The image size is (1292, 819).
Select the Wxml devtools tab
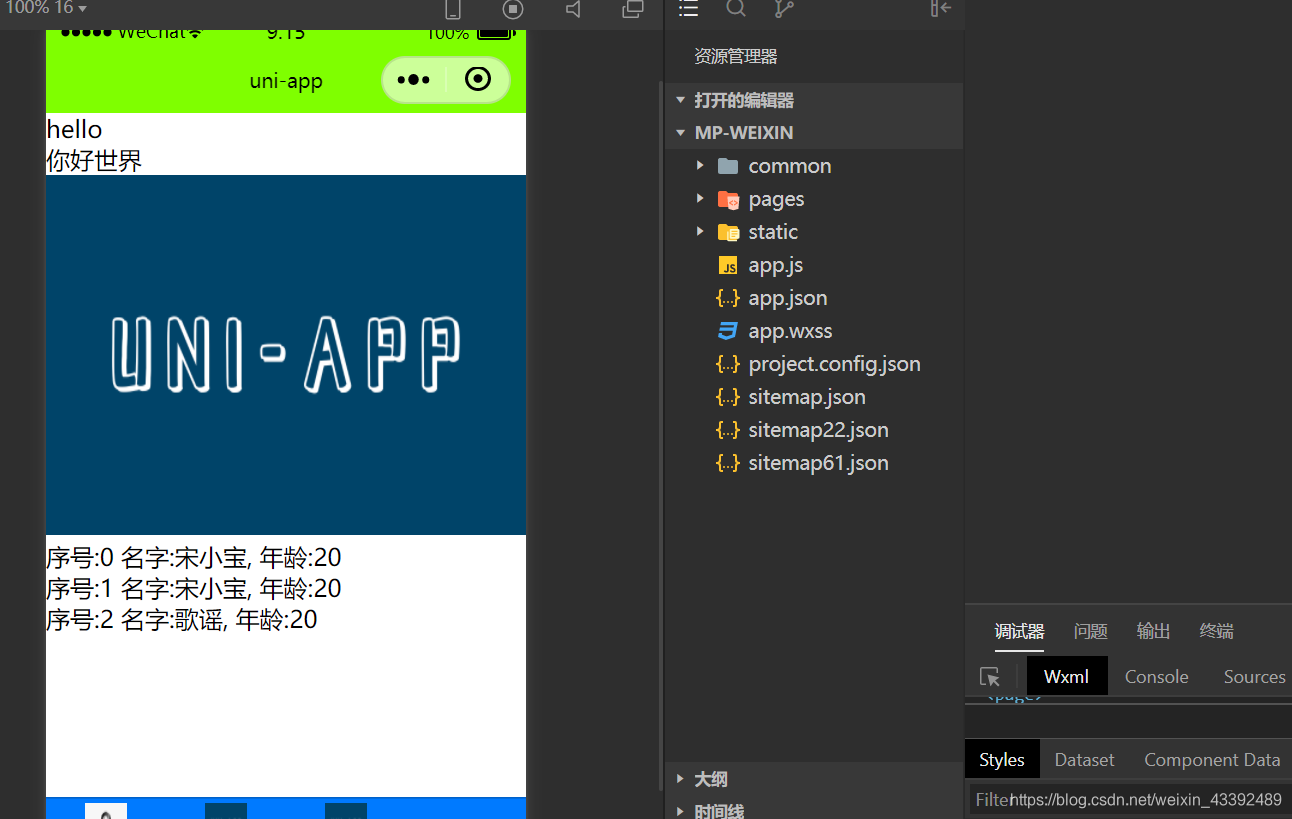pyautogui.click(x=1067, y=676)
